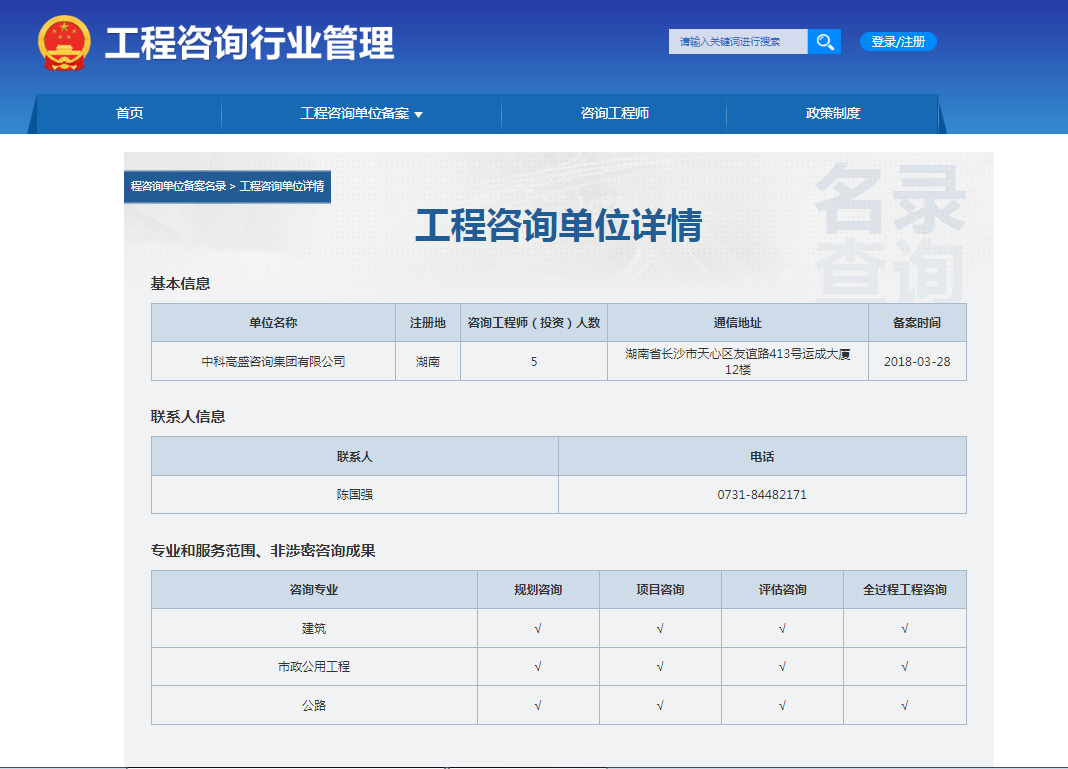The height and width of the screenshot is (769, 1068).
Task: Follow the 程咨询单位备案名录 breadcrumb link
Action: pos(178,186)
